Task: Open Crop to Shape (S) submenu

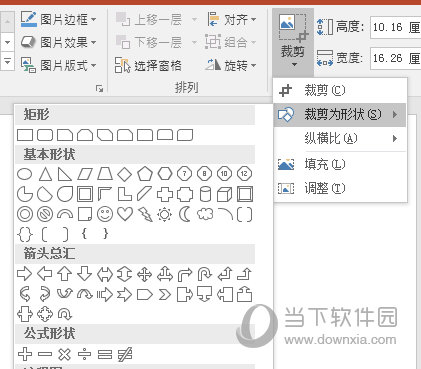Action: (340, 115)
